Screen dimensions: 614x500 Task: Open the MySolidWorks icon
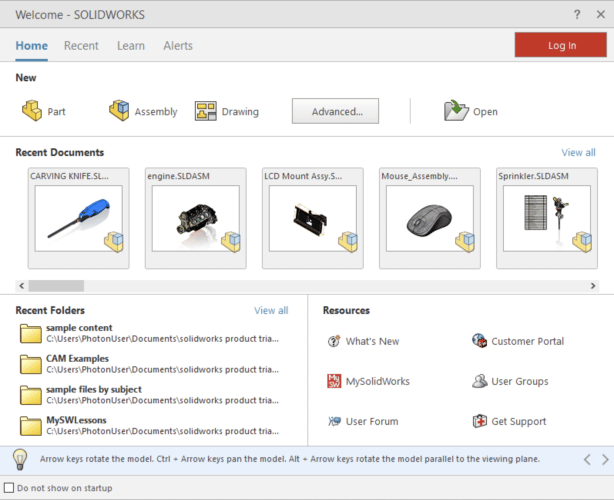point(334,381)
